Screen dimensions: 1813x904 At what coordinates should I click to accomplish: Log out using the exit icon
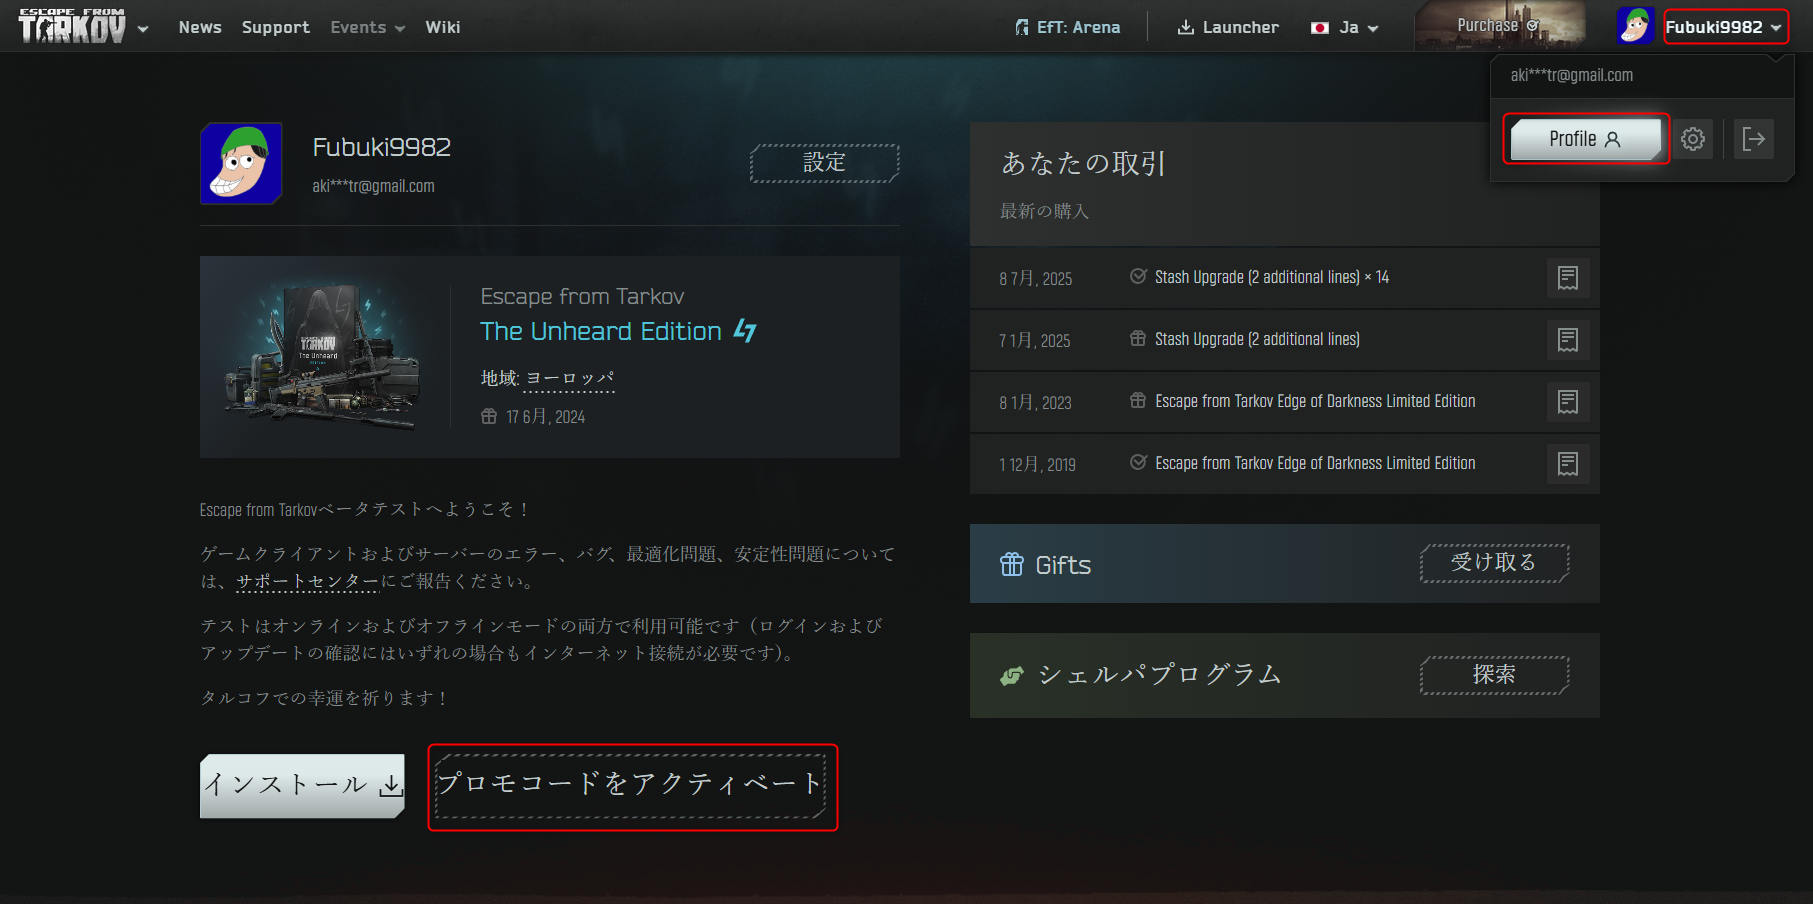click(x=1754, y=139)
